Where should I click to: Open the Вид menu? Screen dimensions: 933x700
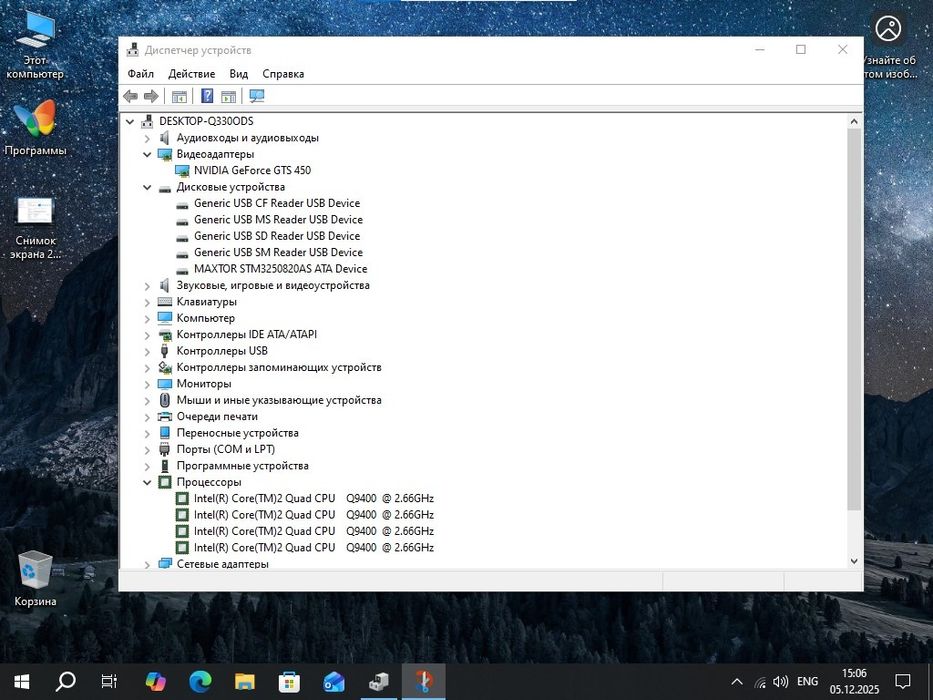click(239, 74)
